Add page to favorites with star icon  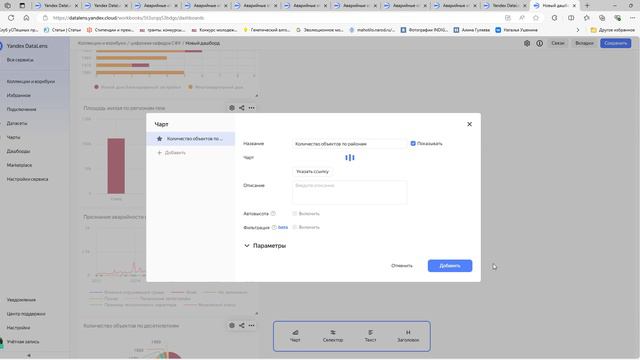536,18
